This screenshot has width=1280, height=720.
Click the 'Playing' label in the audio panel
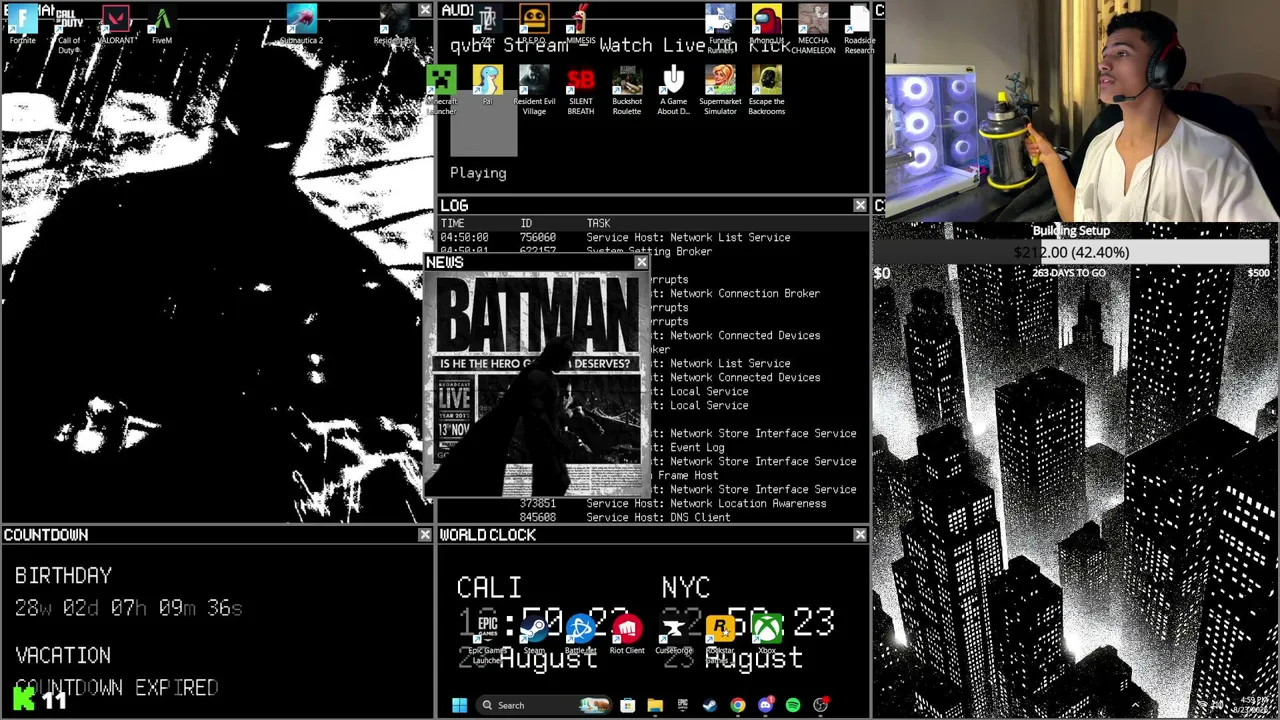click(x=478, y=173)
